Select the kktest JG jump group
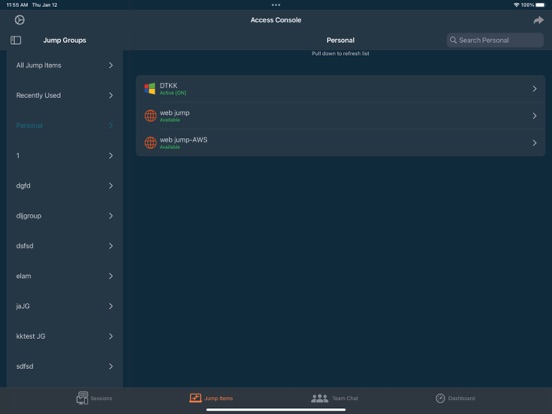552x414 pixels. point(65,336)
